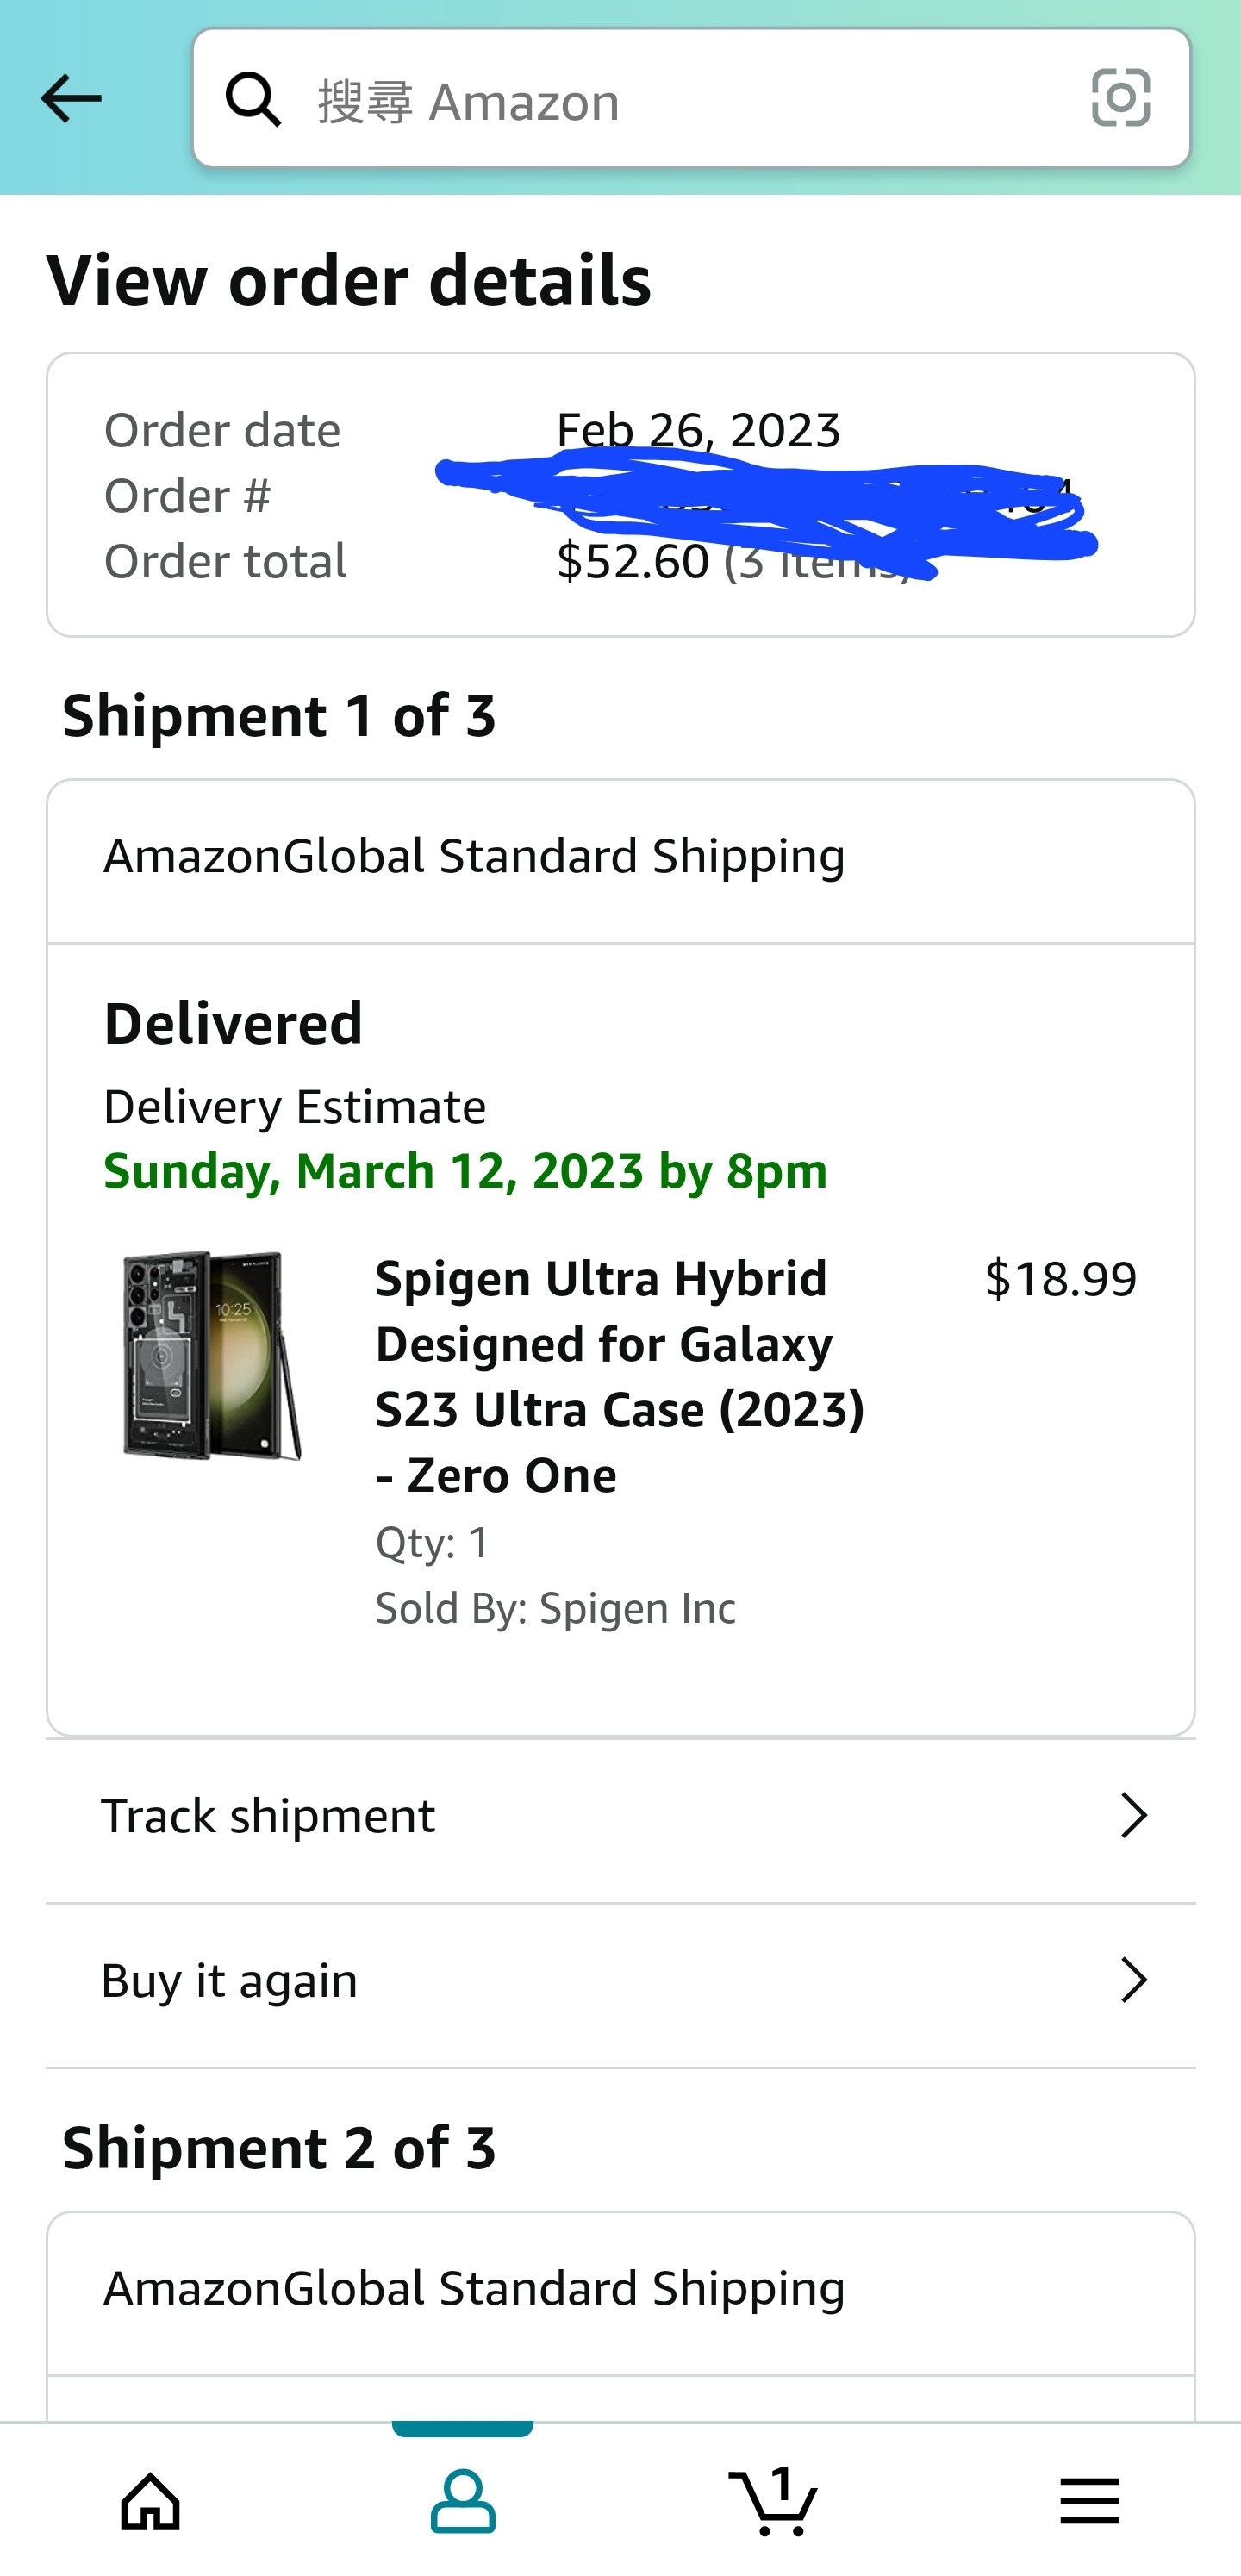
Task: Tap the $18.99 item price
Action: pyautogui.click(x=1061, y=1279)
